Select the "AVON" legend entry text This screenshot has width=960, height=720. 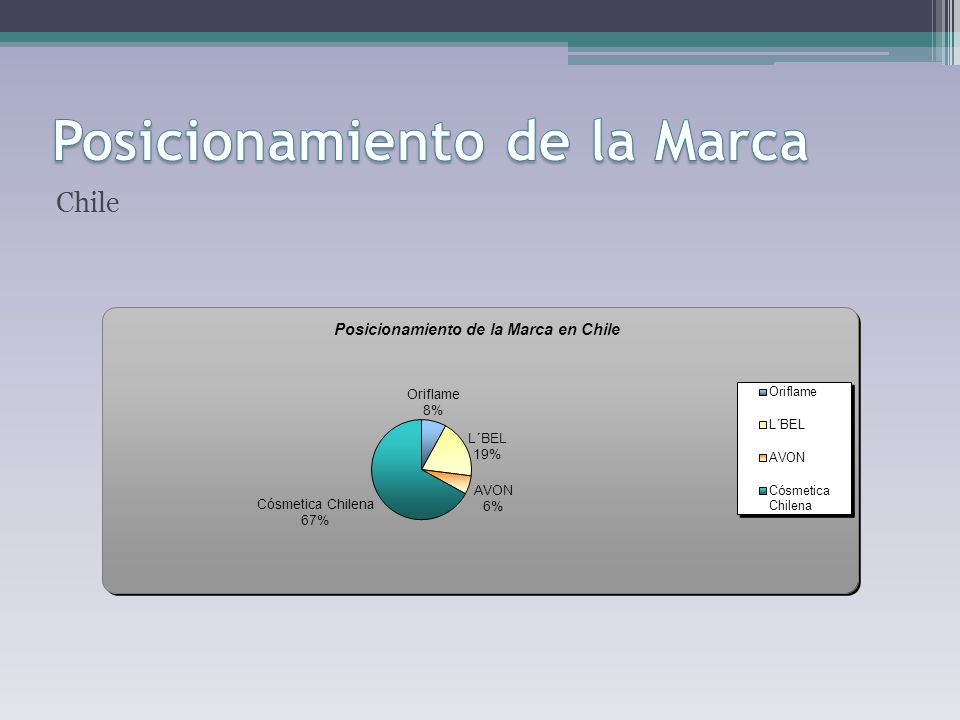point(787,457)
